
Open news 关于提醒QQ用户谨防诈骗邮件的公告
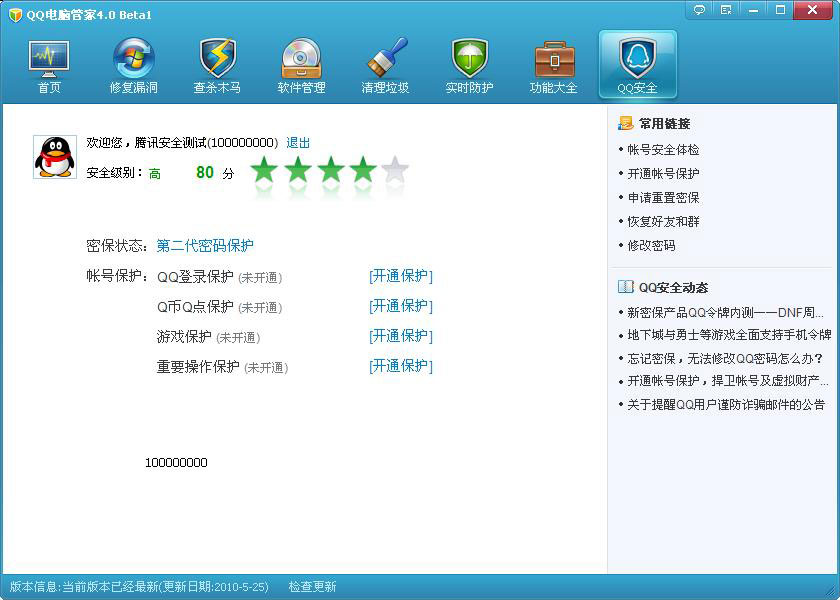726,404
